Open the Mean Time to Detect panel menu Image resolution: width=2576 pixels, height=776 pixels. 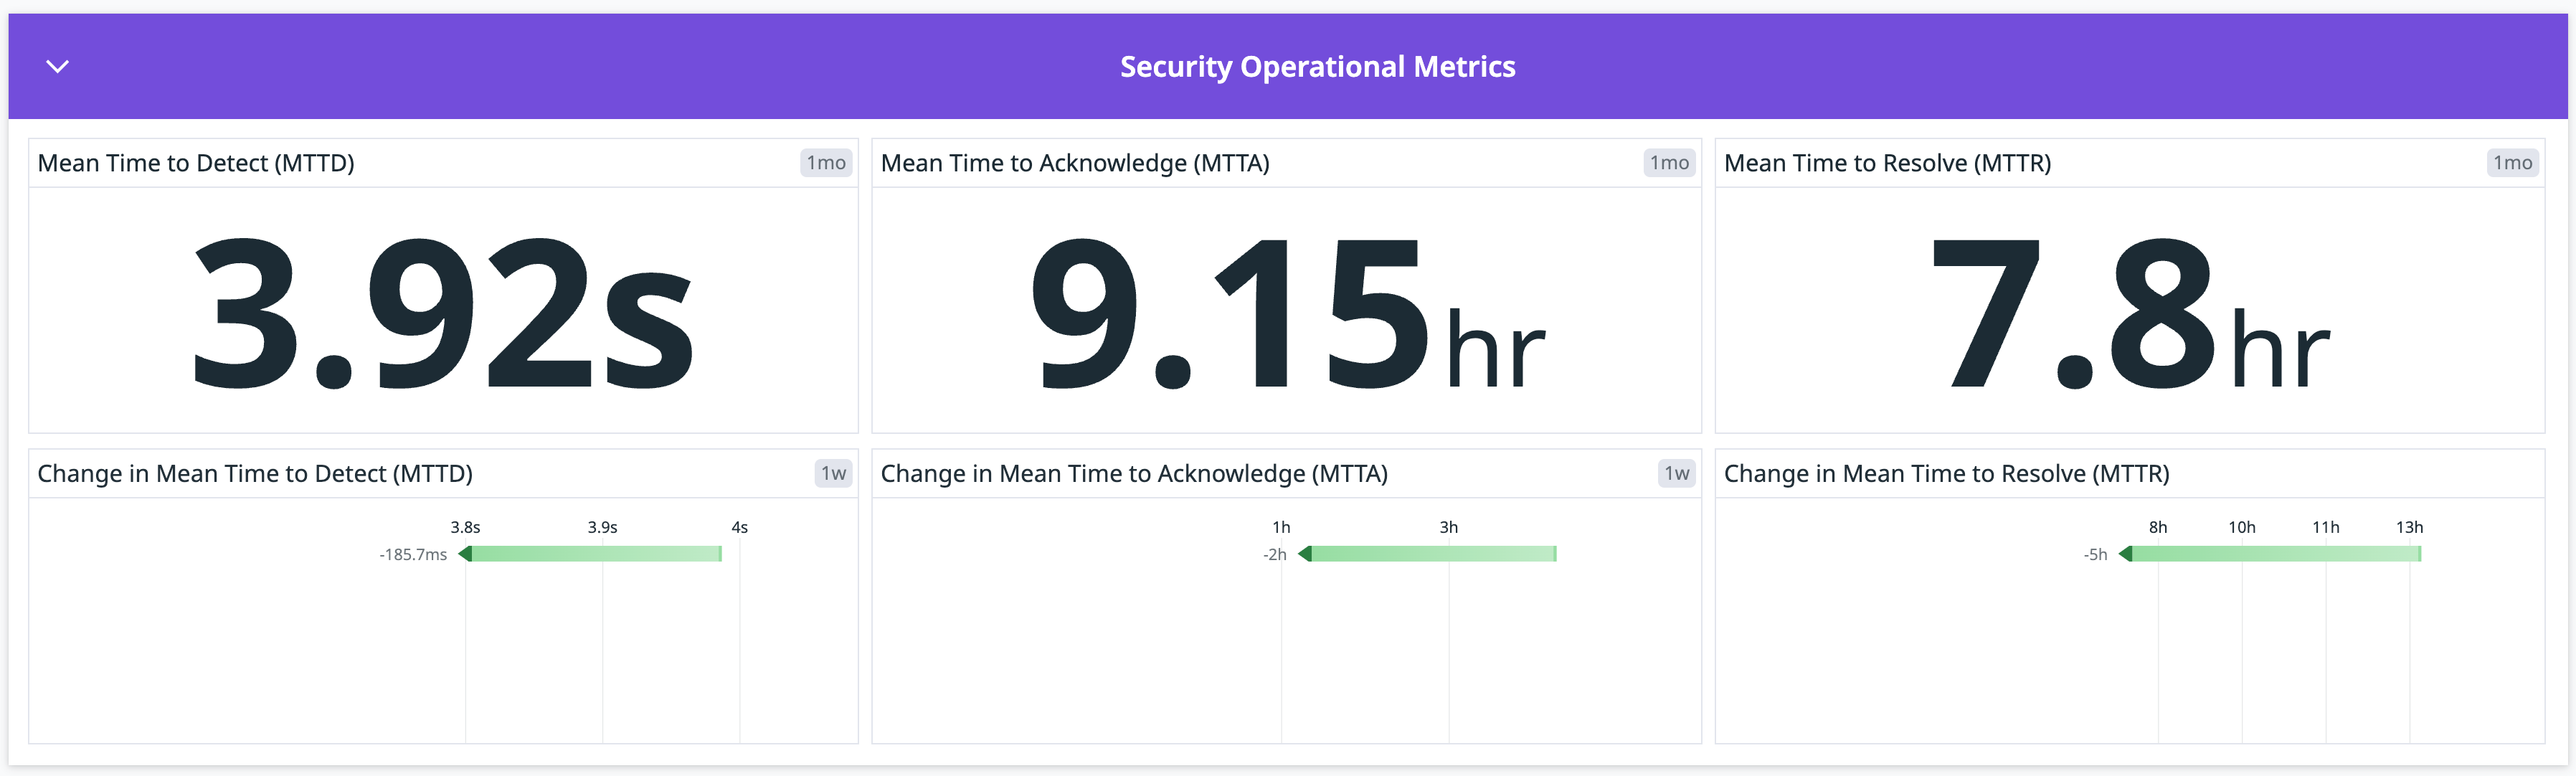[196, 162]
